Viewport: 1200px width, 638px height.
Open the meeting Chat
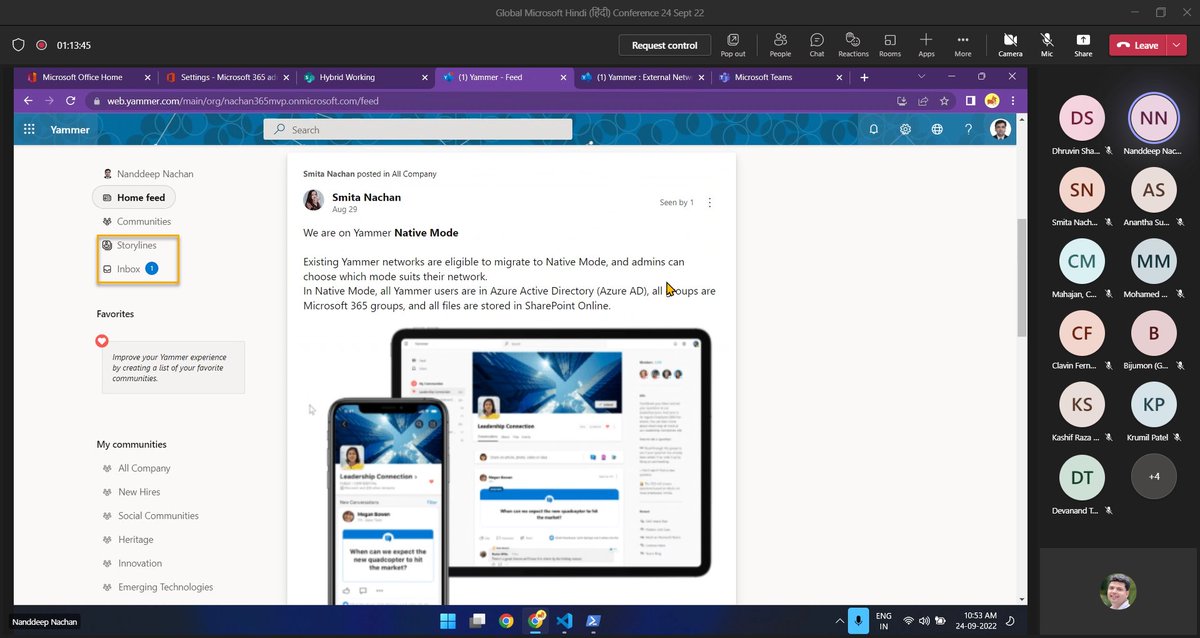(817, 44)
